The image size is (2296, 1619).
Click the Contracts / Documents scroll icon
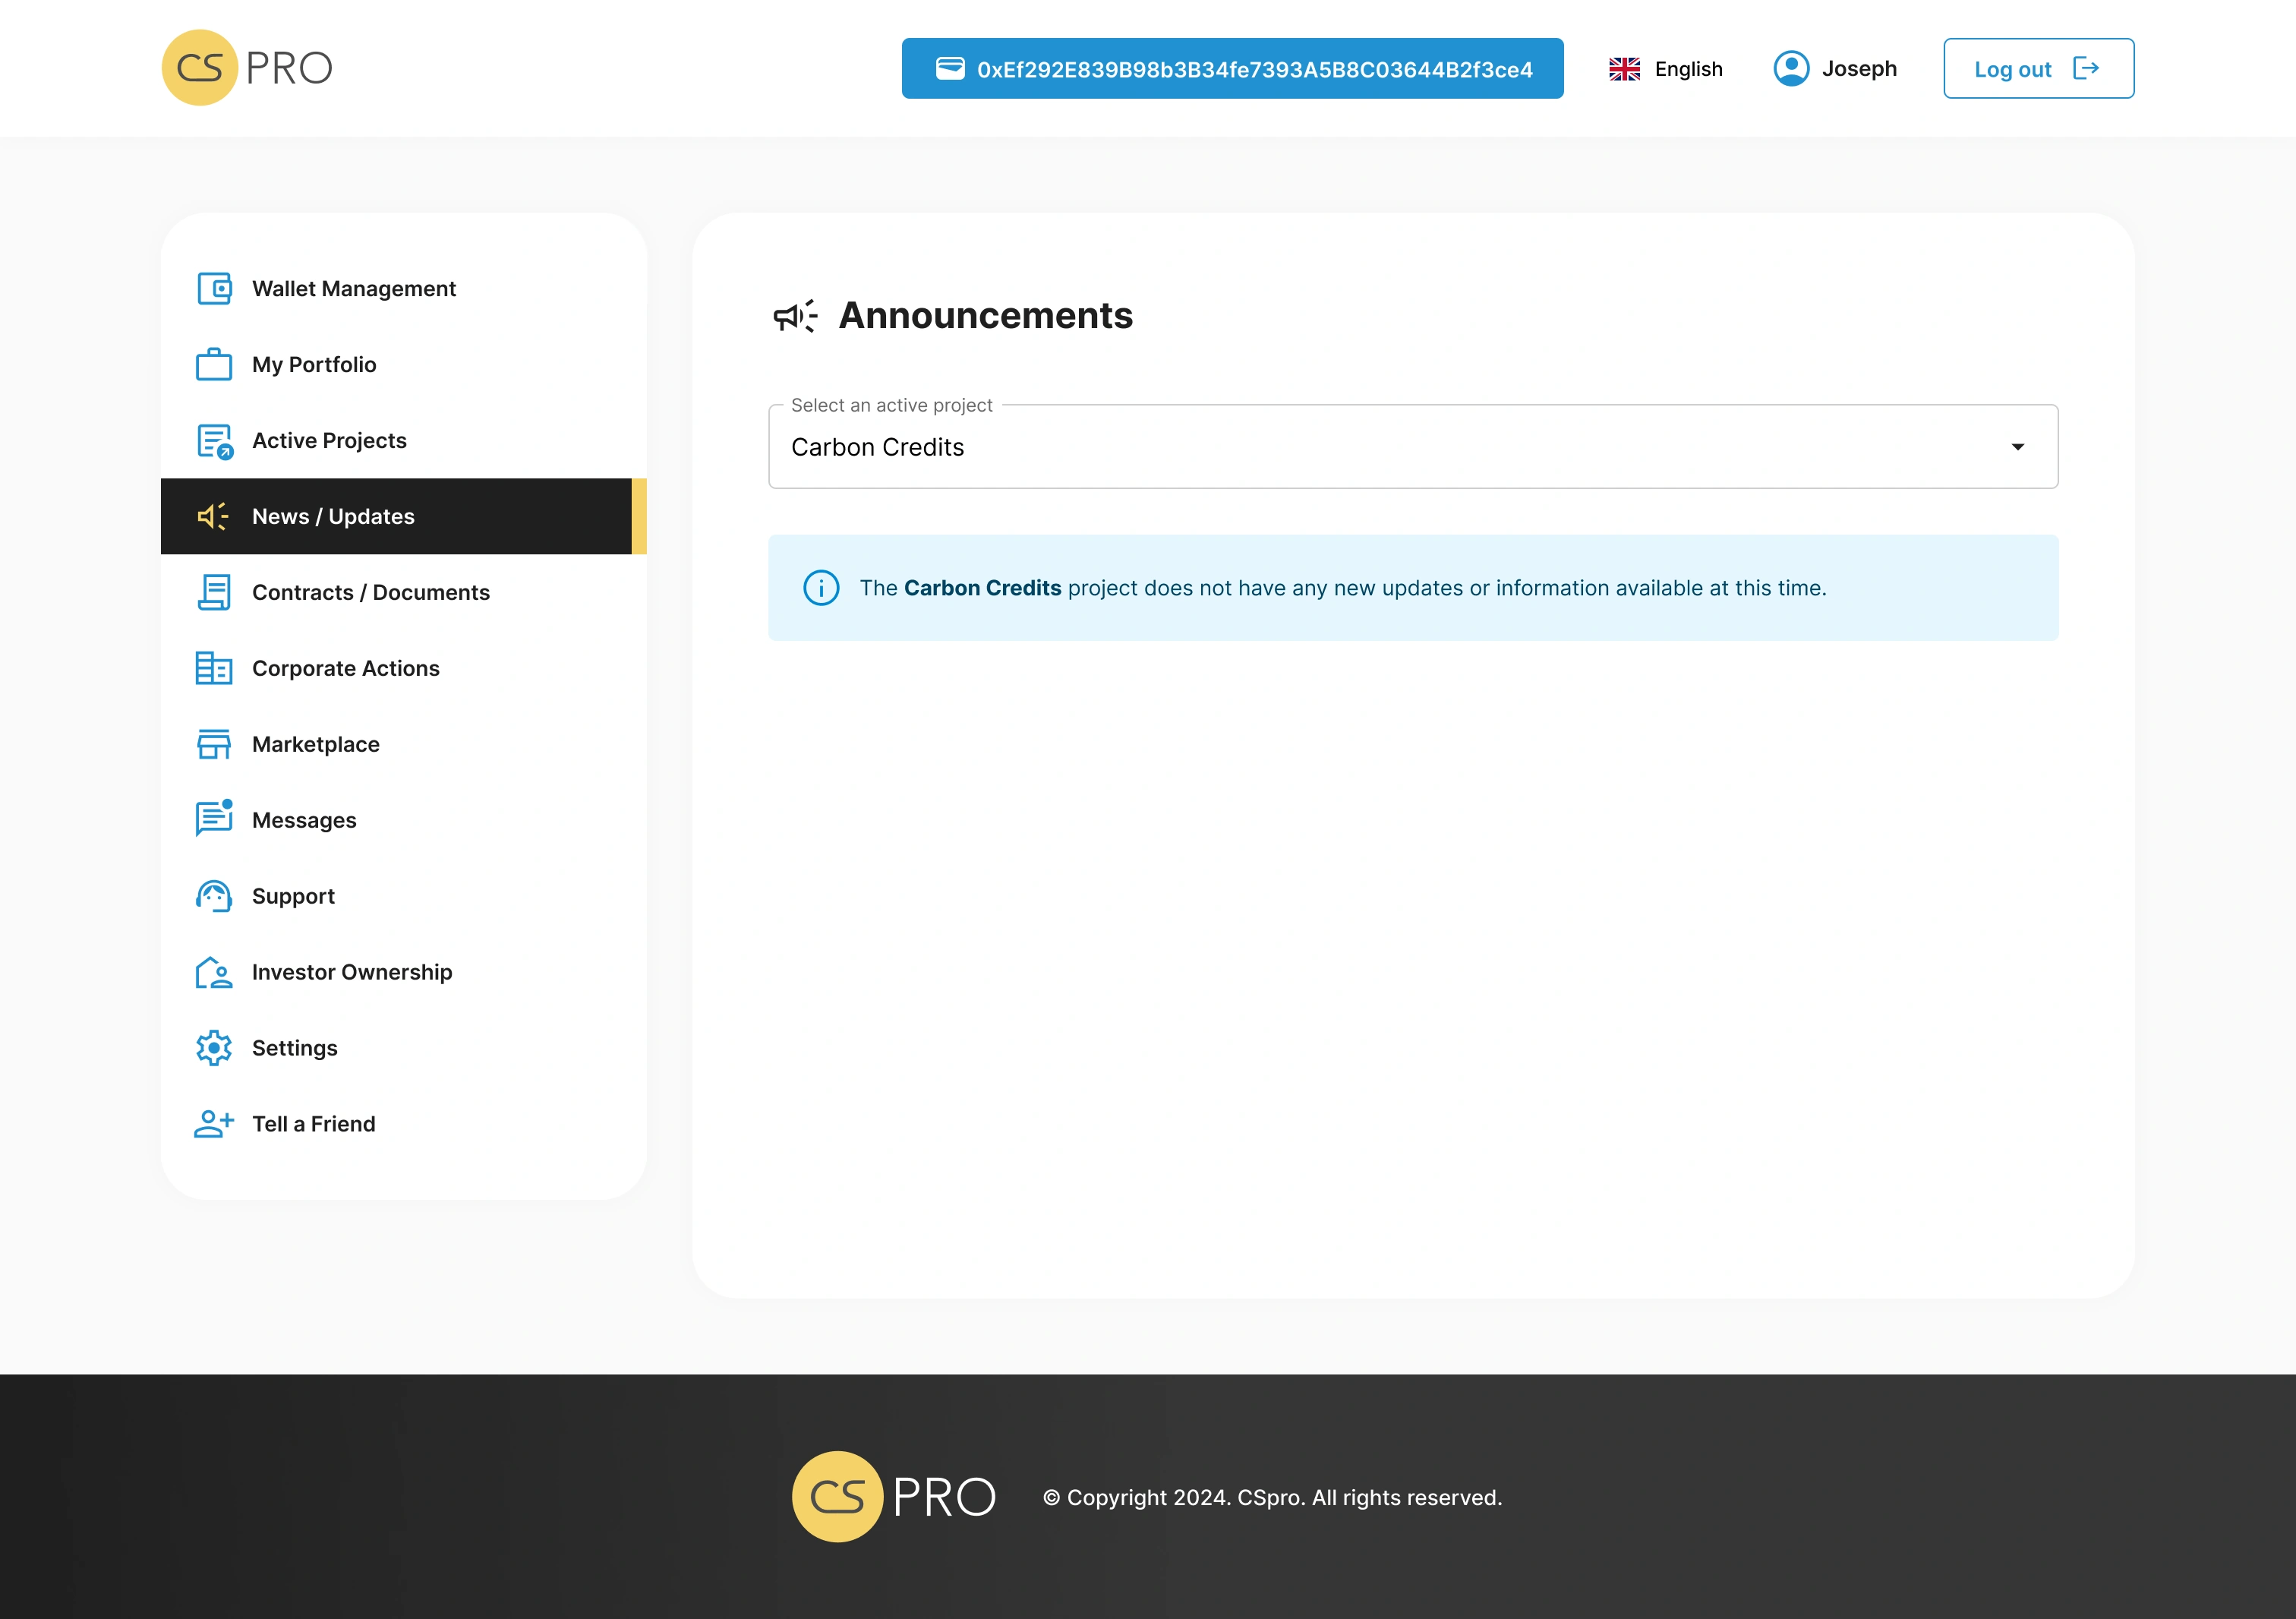tap(214, 593)
